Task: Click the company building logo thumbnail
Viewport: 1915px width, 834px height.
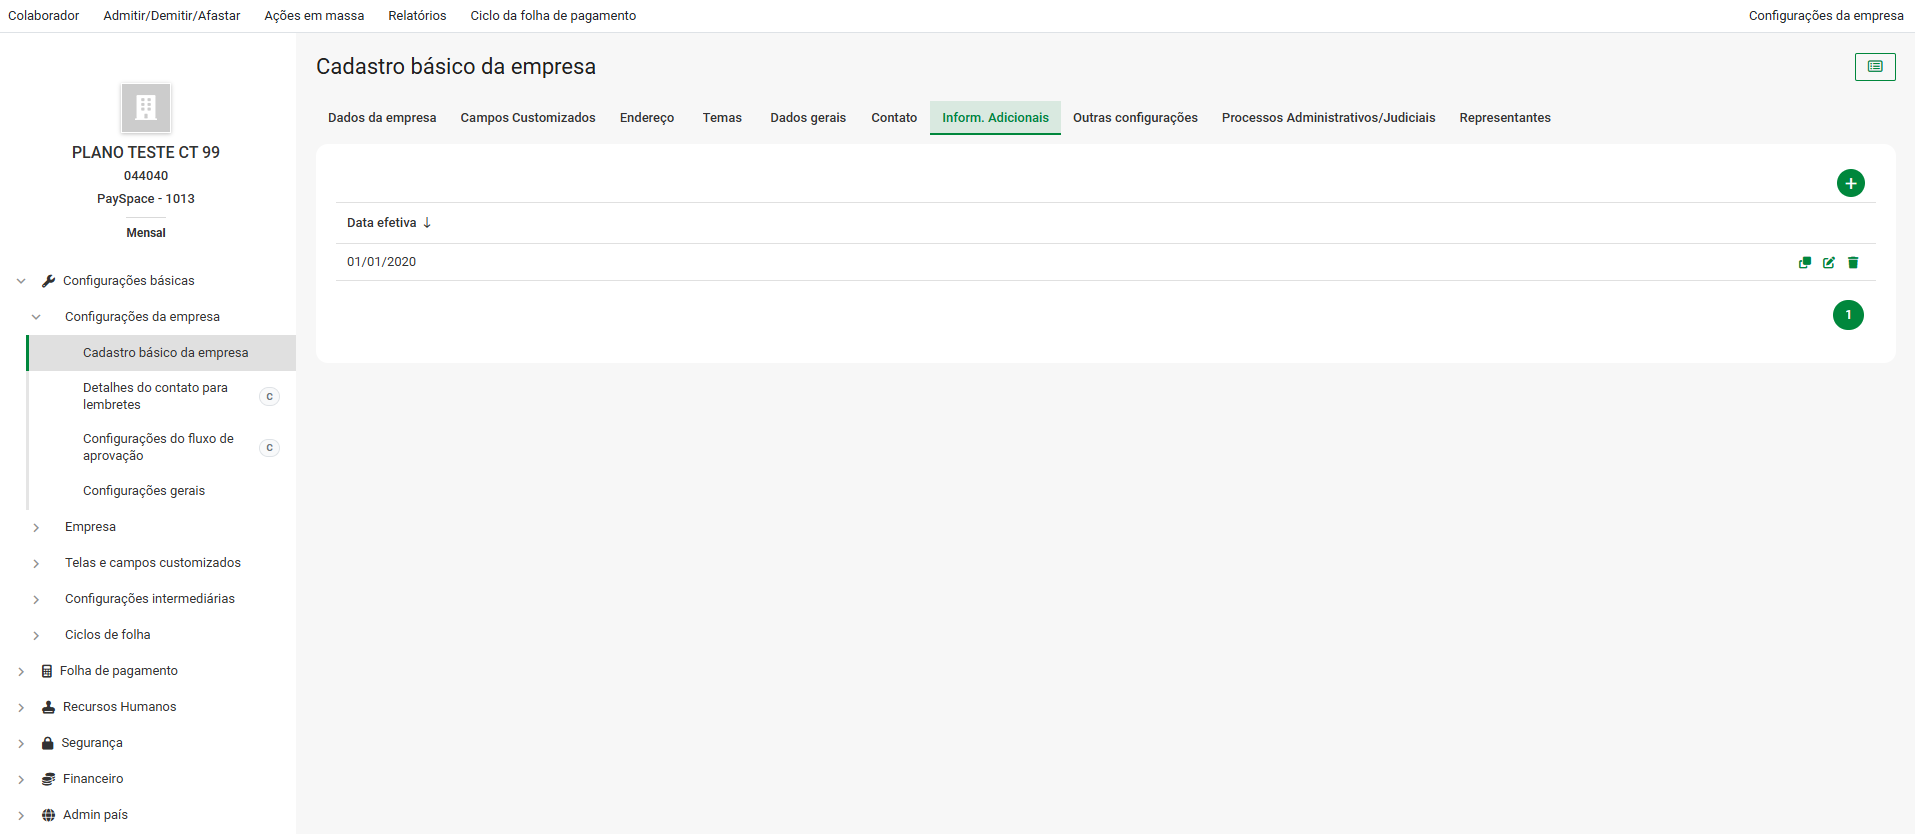Action: pos(146,108)
